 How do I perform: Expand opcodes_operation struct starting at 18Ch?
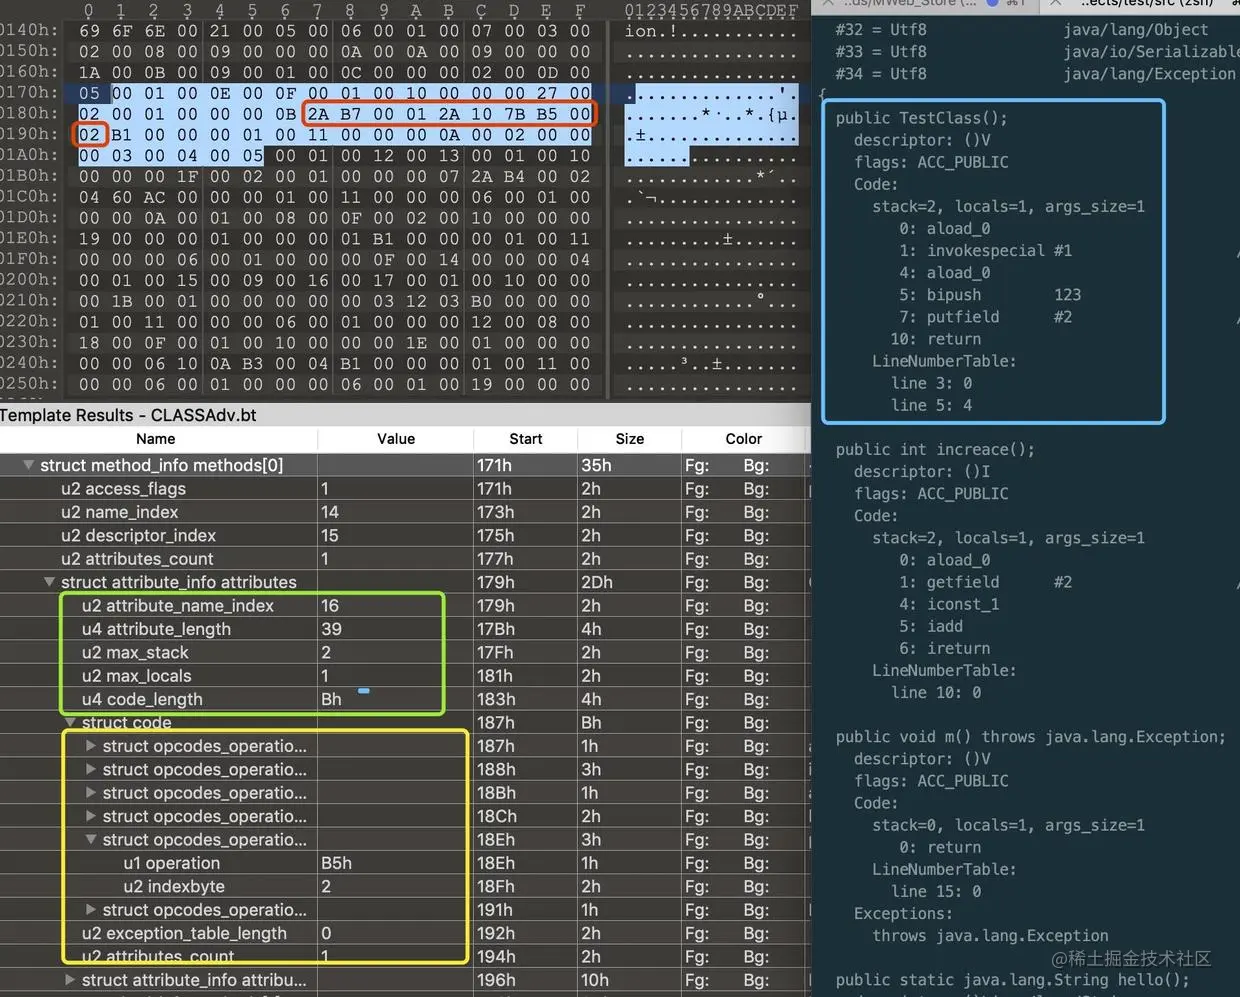[x=91, y=816]
